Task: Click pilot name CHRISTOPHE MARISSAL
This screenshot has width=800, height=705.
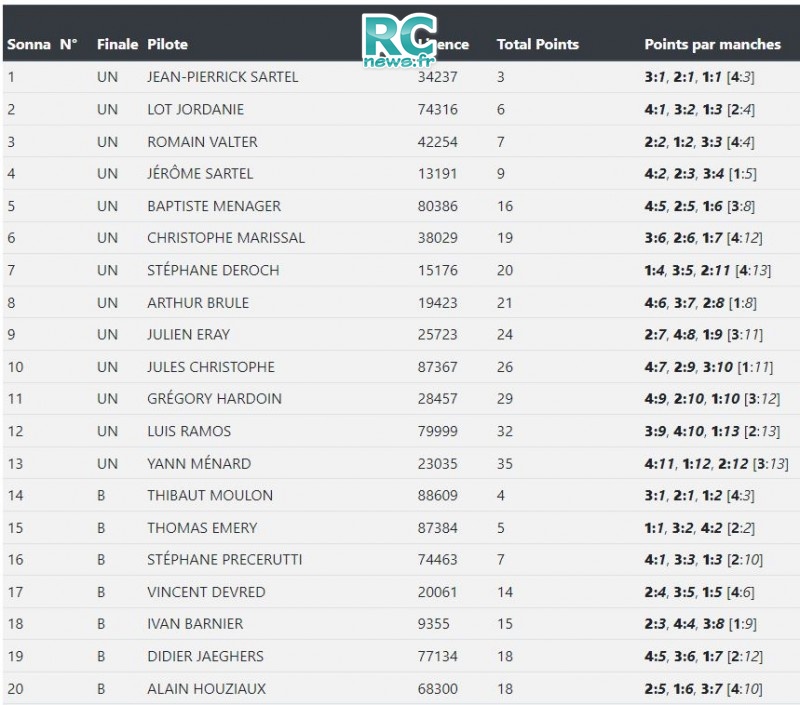Action: tap(226, 238)
